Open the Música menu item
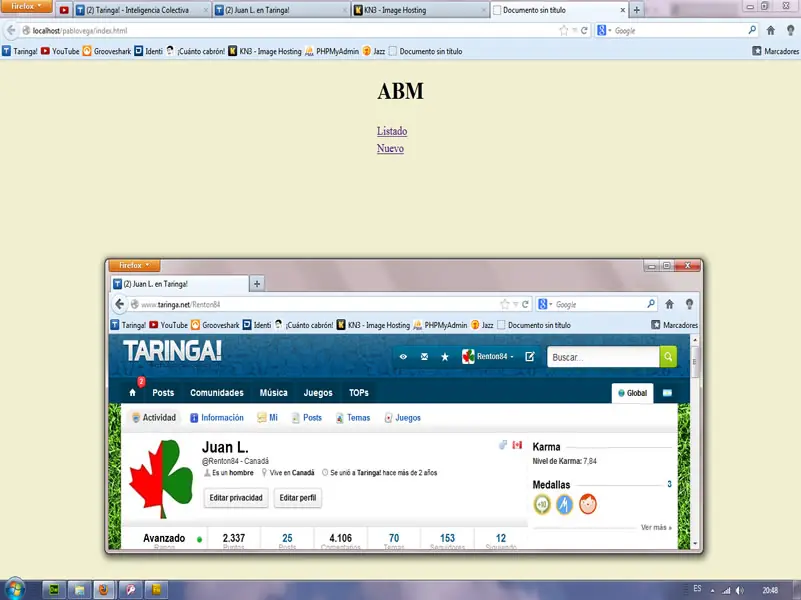The height and width of the screenshot is (600, 801). (x=273, y=393)
